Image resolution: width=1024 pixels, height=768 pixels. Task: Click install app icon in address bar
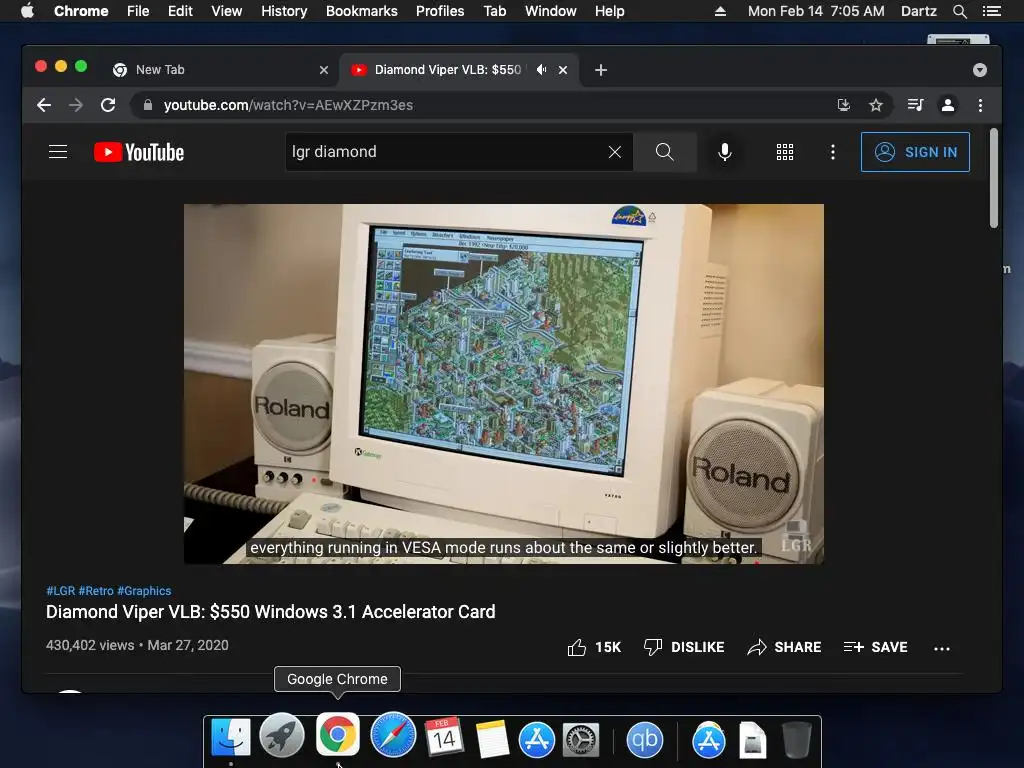844,105
